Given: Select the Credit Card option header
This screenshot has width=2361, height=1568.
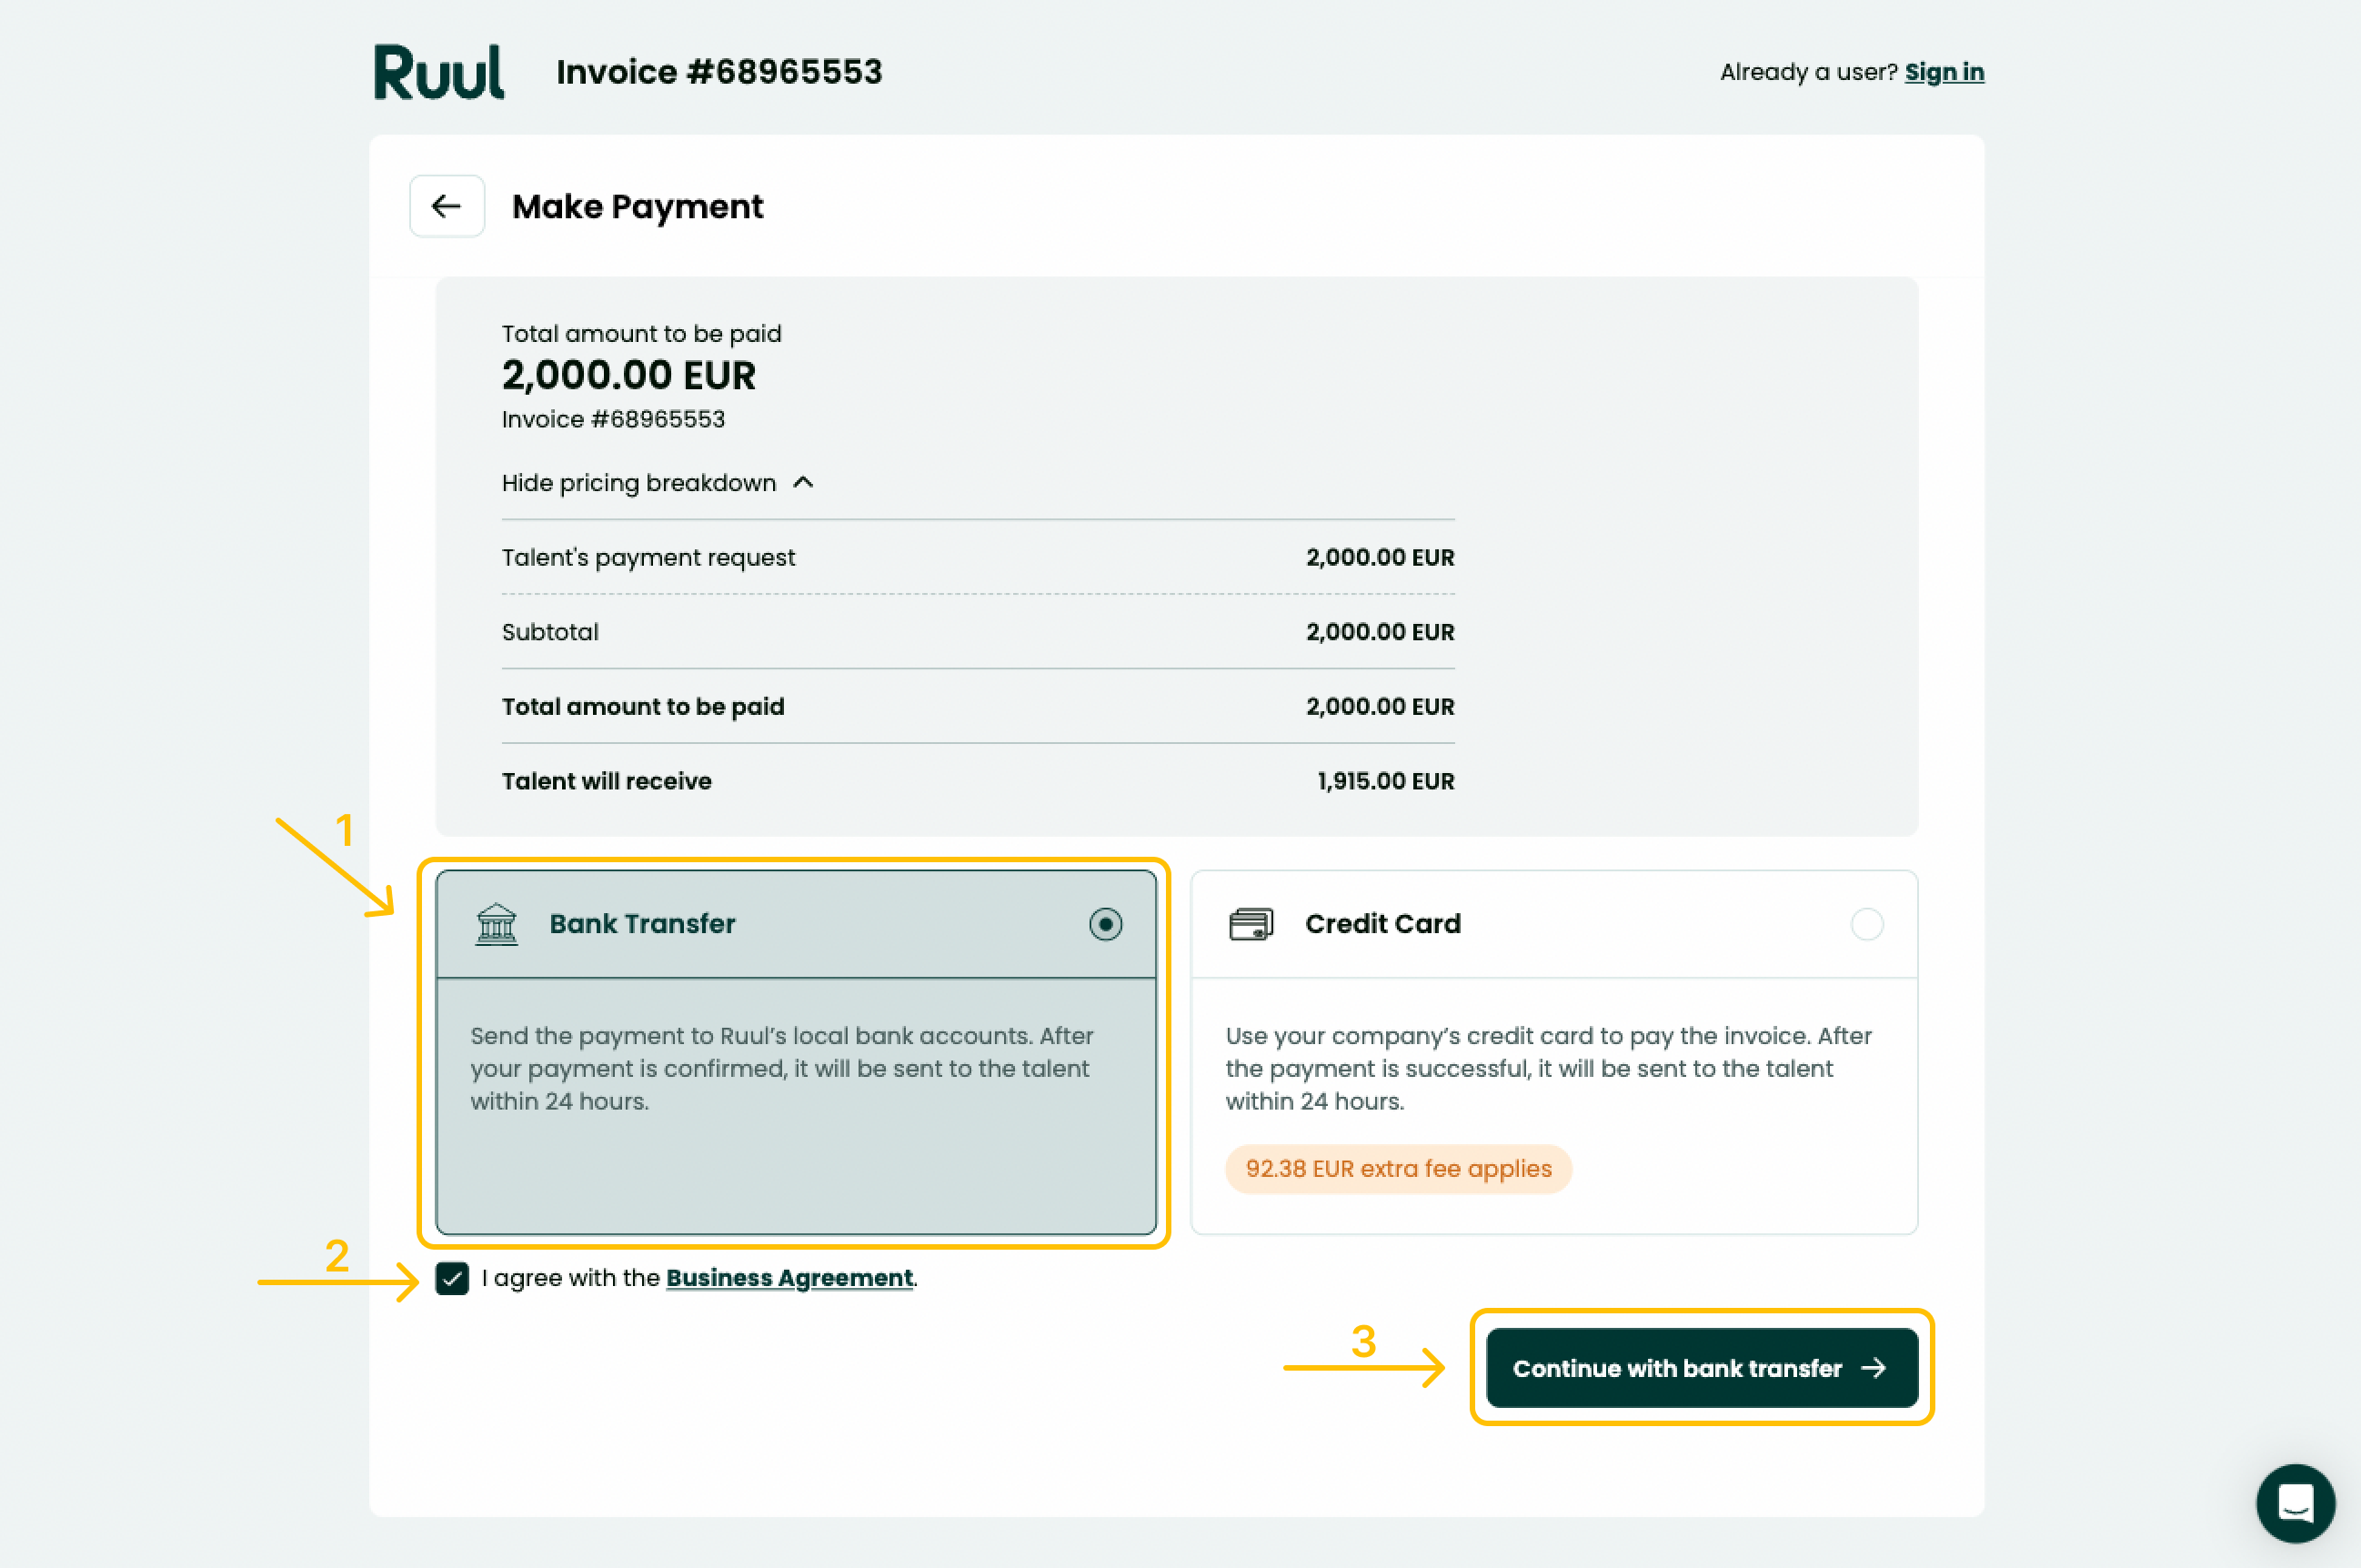Looking at the screenshot, I should 1554,924.
